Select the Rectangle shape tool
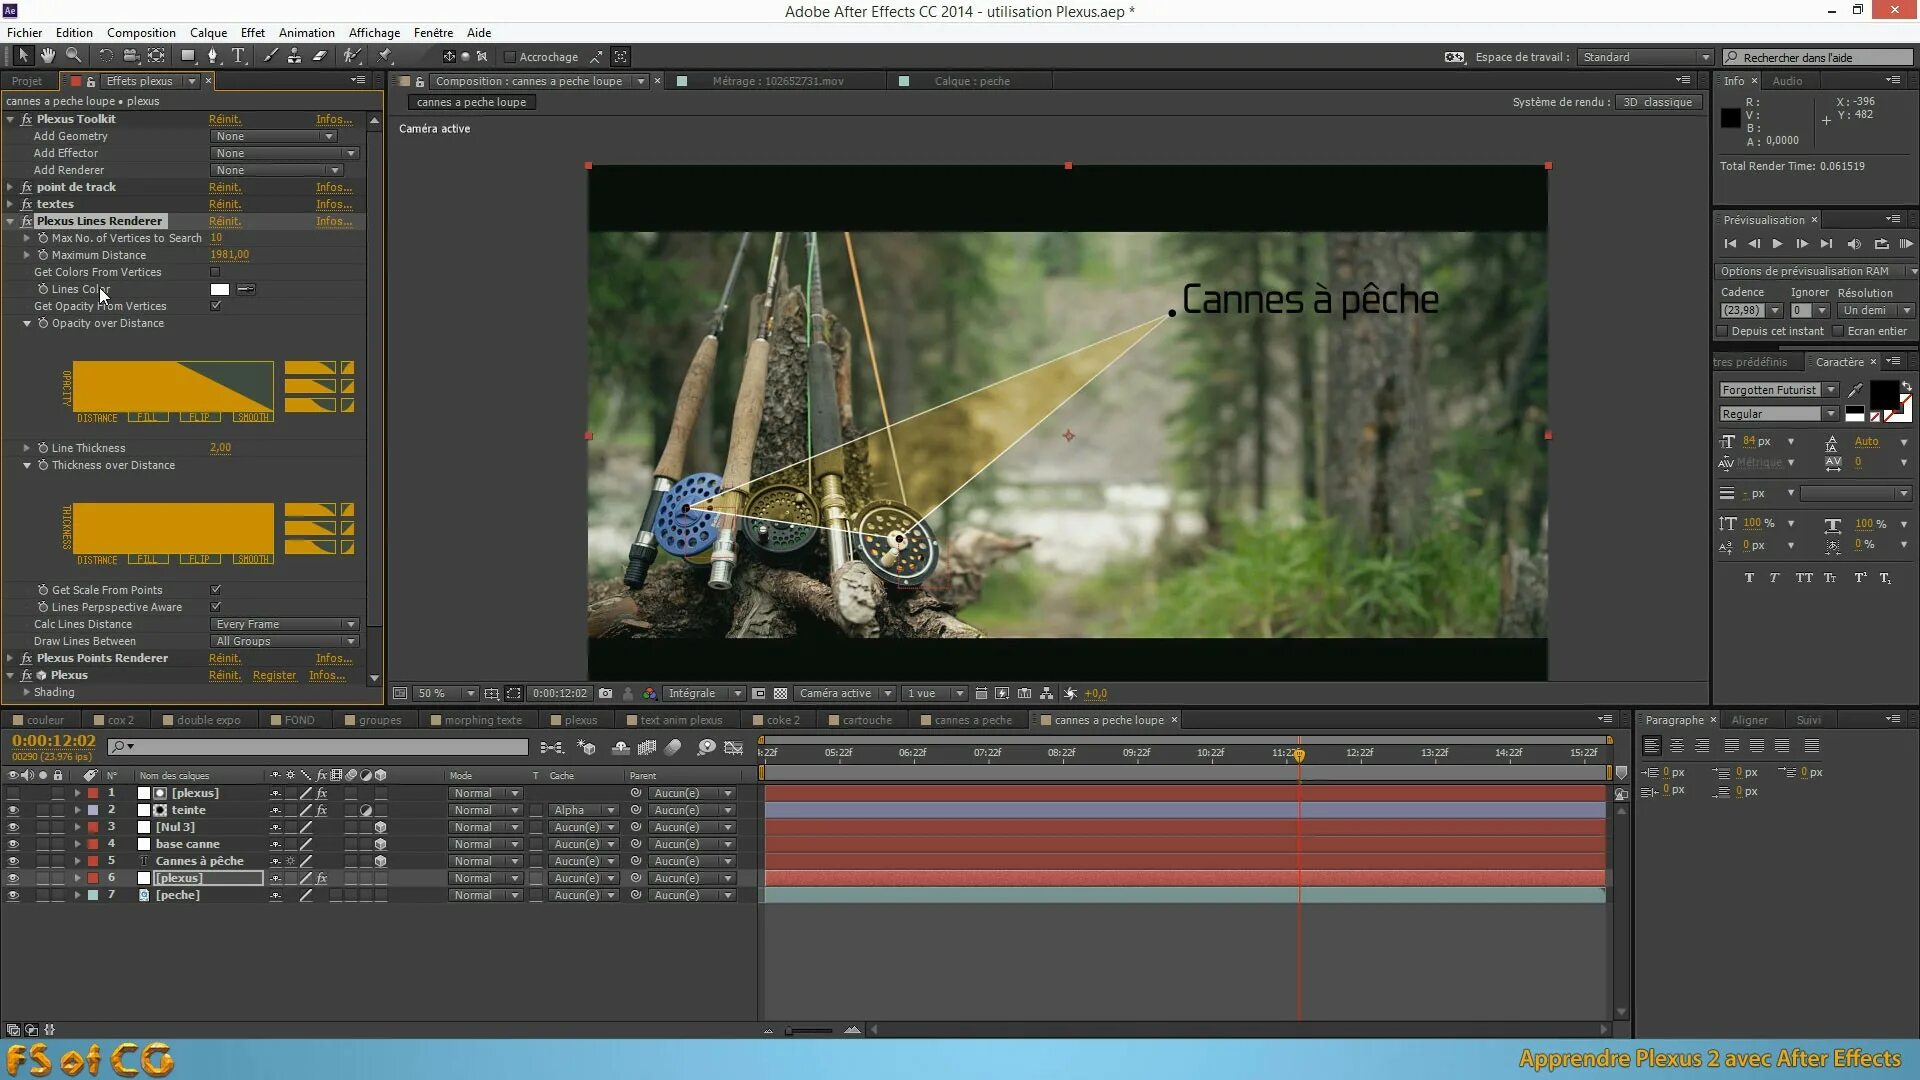Viewport: 1920px width, 1080px height. pos(187,56)
